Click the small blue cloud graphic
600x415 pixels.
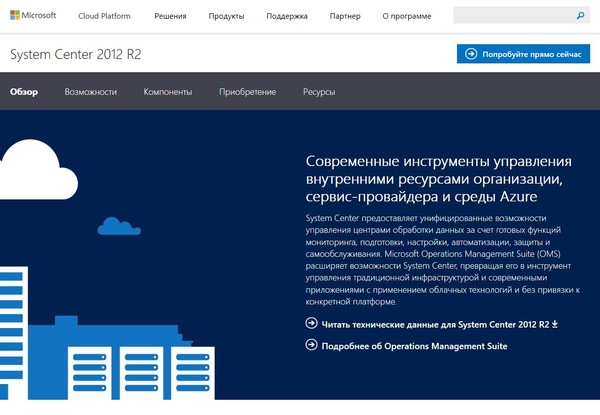[x=117, y=225]
